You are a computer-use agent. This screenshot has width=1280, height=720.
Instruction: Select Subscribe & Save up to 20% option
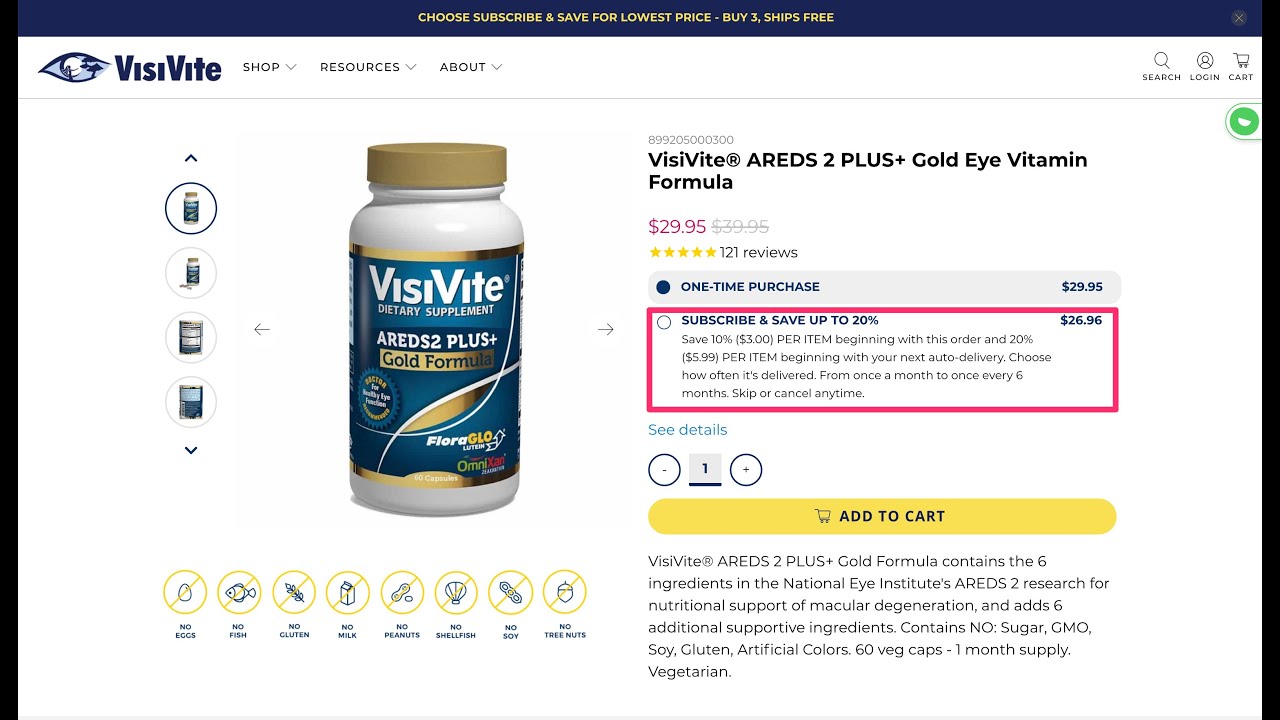click(x=884, y=360)
